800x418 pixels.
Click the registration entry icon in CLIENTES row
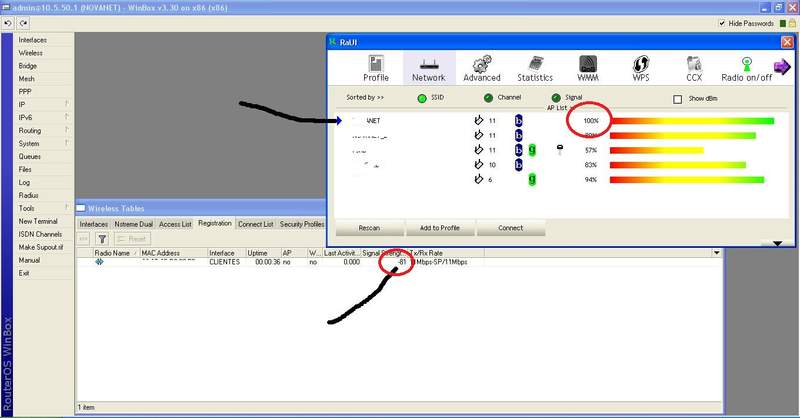pyautogui.click(x=99, y=262)
